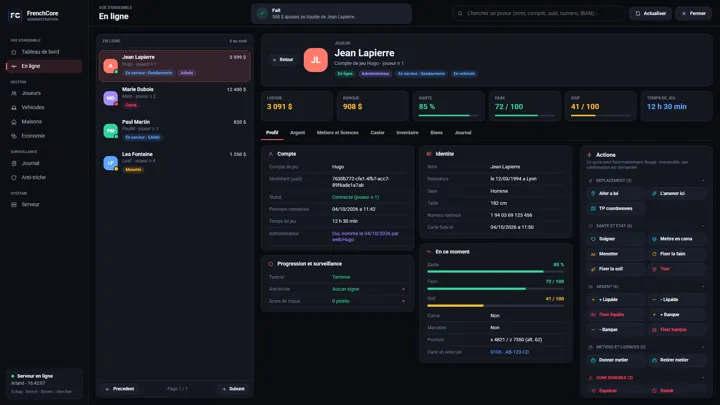The image size is (720, 405).
Task: Click the Menotter handcuff action
Action: pyautogui.click(x=616, y=254)
